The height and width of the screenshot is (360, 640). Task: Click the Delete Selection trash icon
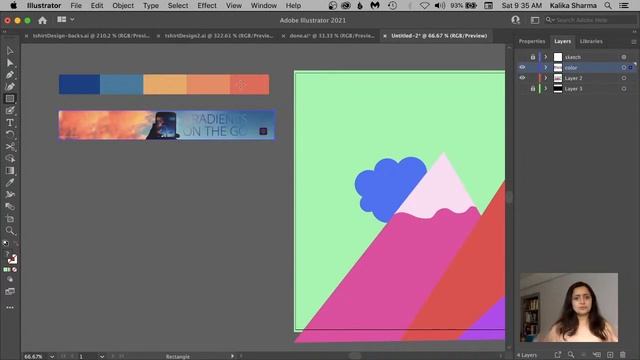[622, 355]
